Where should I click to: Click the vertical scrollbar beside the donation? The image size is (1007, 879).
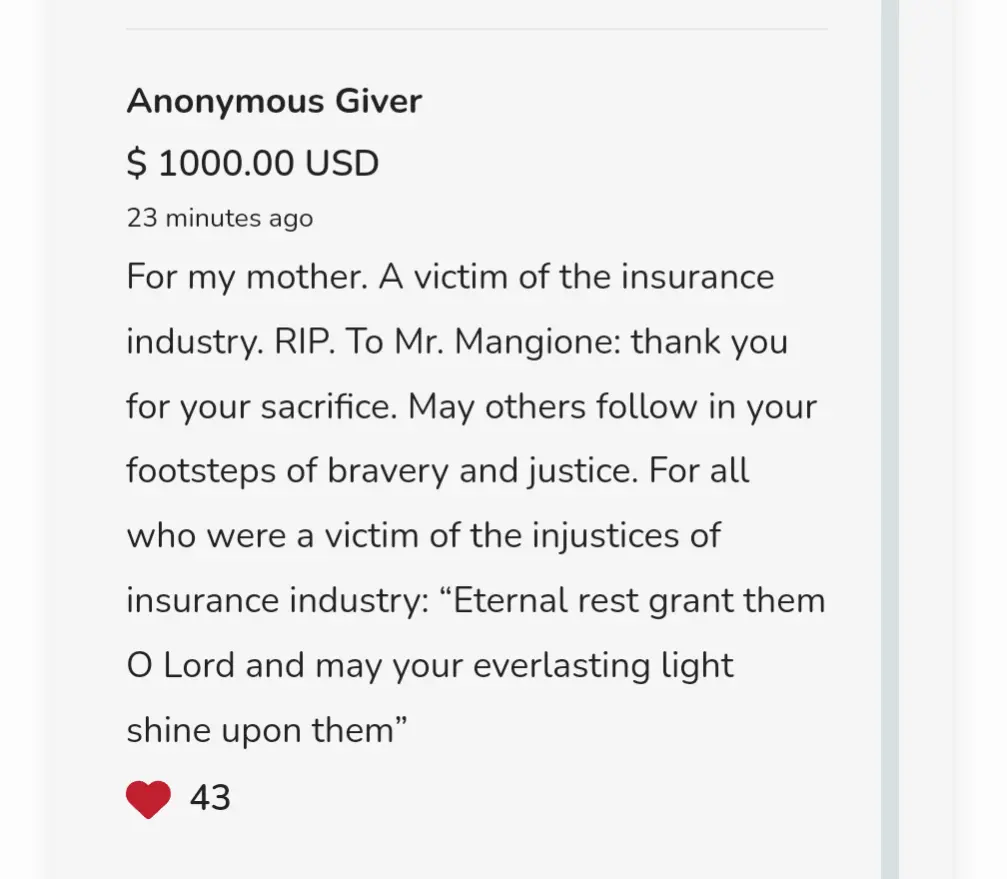tap(889, 439)
